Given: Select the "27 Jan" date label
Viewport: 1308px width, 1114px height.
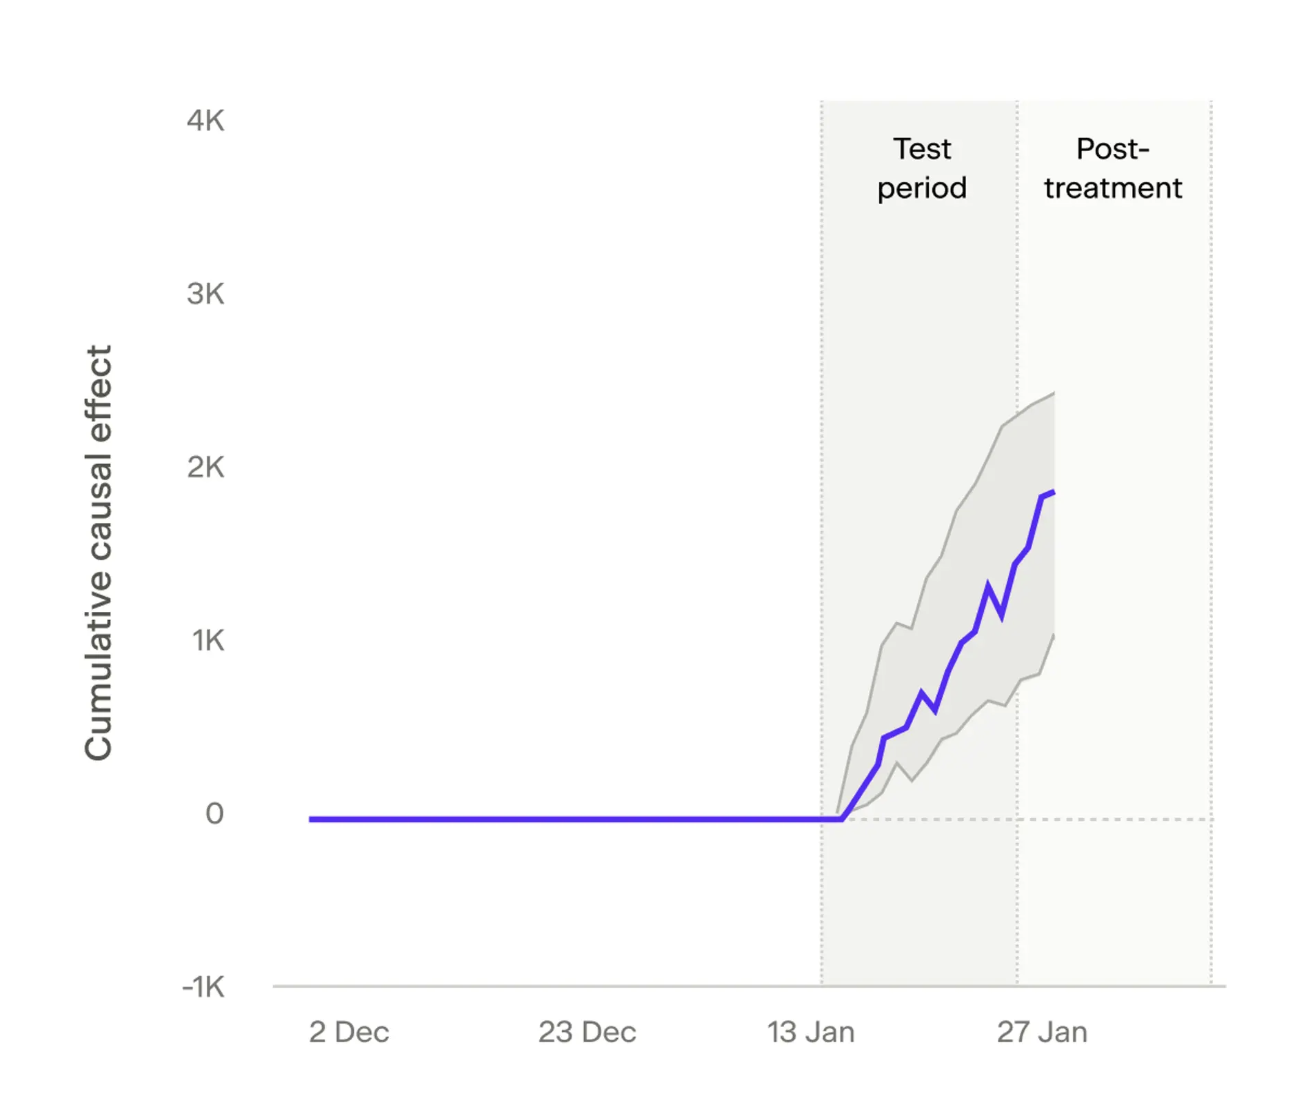Looking at the screenshot, I should (x=1041, y=1032).
